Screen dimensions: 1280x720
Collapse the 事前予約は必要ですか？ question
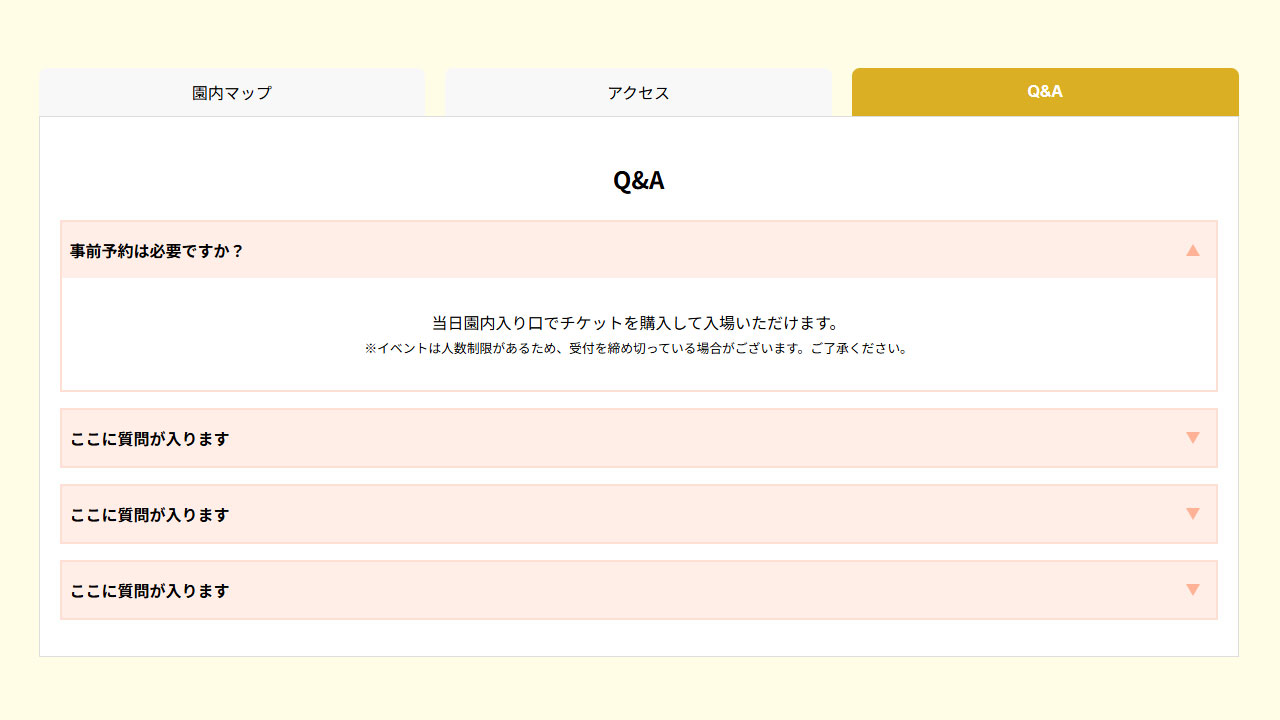(639, 250)
